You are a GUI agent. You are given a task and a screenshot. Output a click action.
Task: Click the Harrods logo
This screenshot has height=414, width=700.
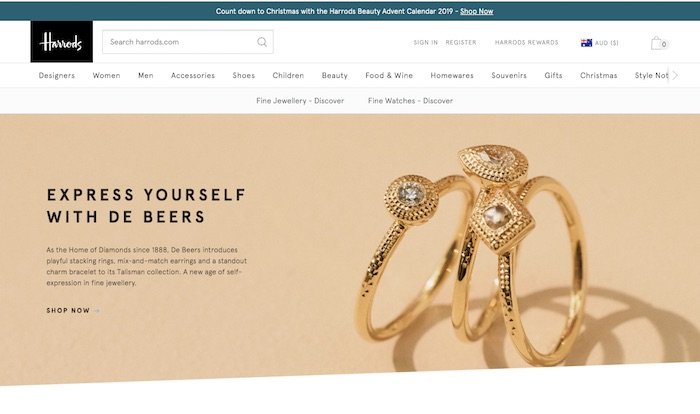62,42
